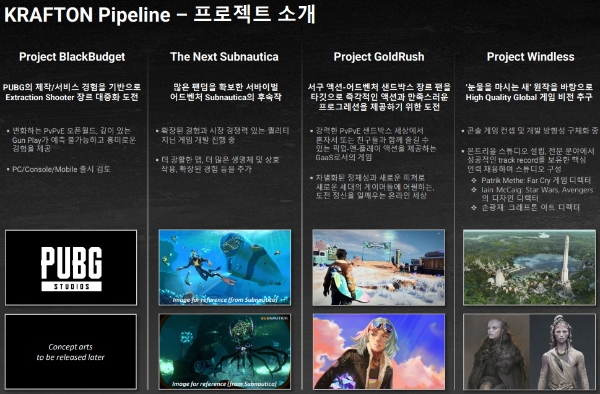Open the Windless character concept portraits image
Viewport: 600px width, 394px height.
point(529,352)
